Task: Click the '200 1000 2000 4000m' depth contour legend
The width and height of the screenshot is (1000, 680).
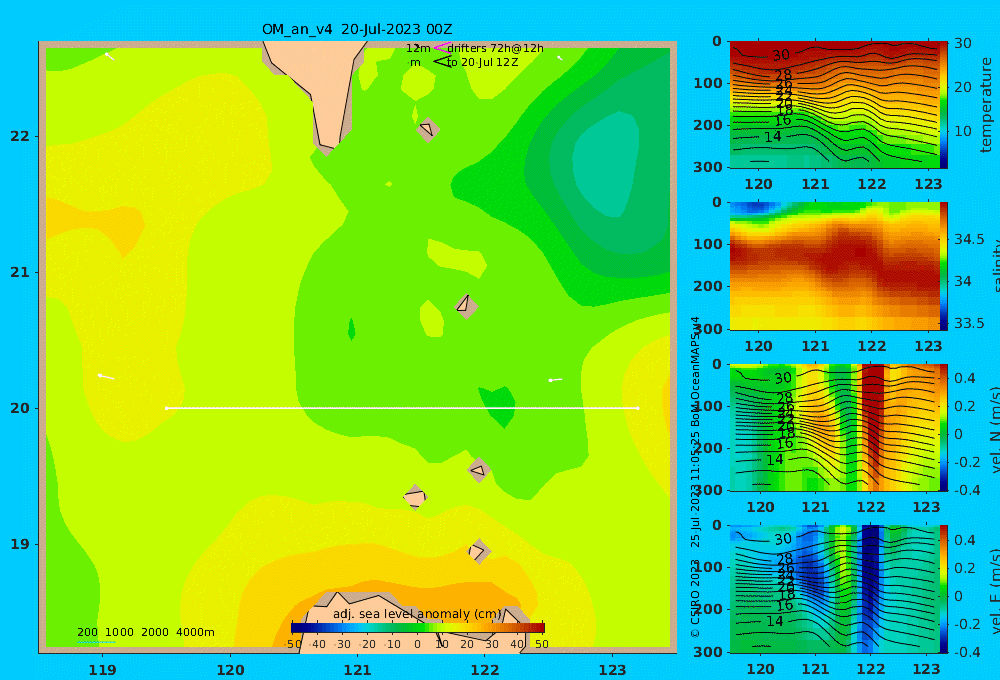Action: pos(145,632)
